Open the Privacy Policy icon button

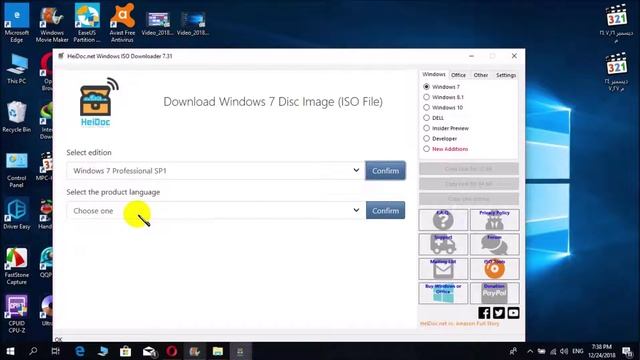pos(494,220)
